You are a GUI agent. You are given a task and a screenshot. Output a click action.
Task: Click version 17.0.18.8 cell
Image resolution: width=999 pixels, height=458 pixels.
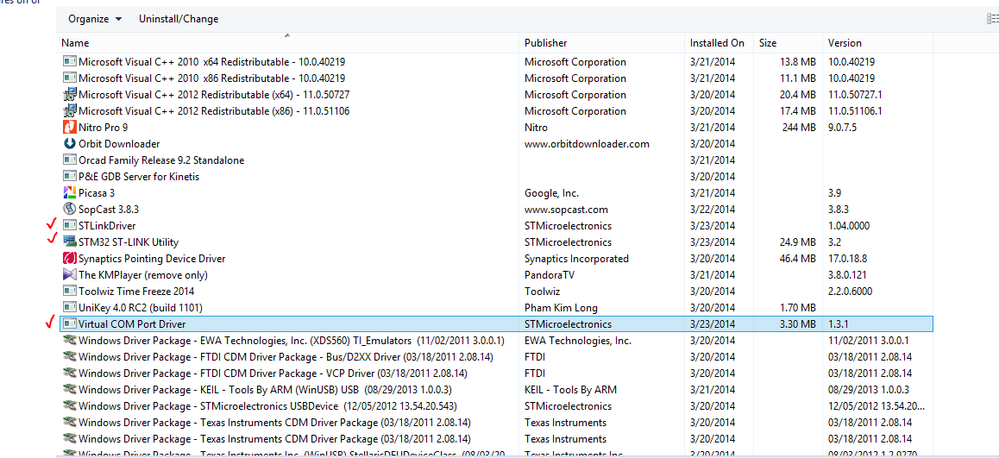point(846,259)
